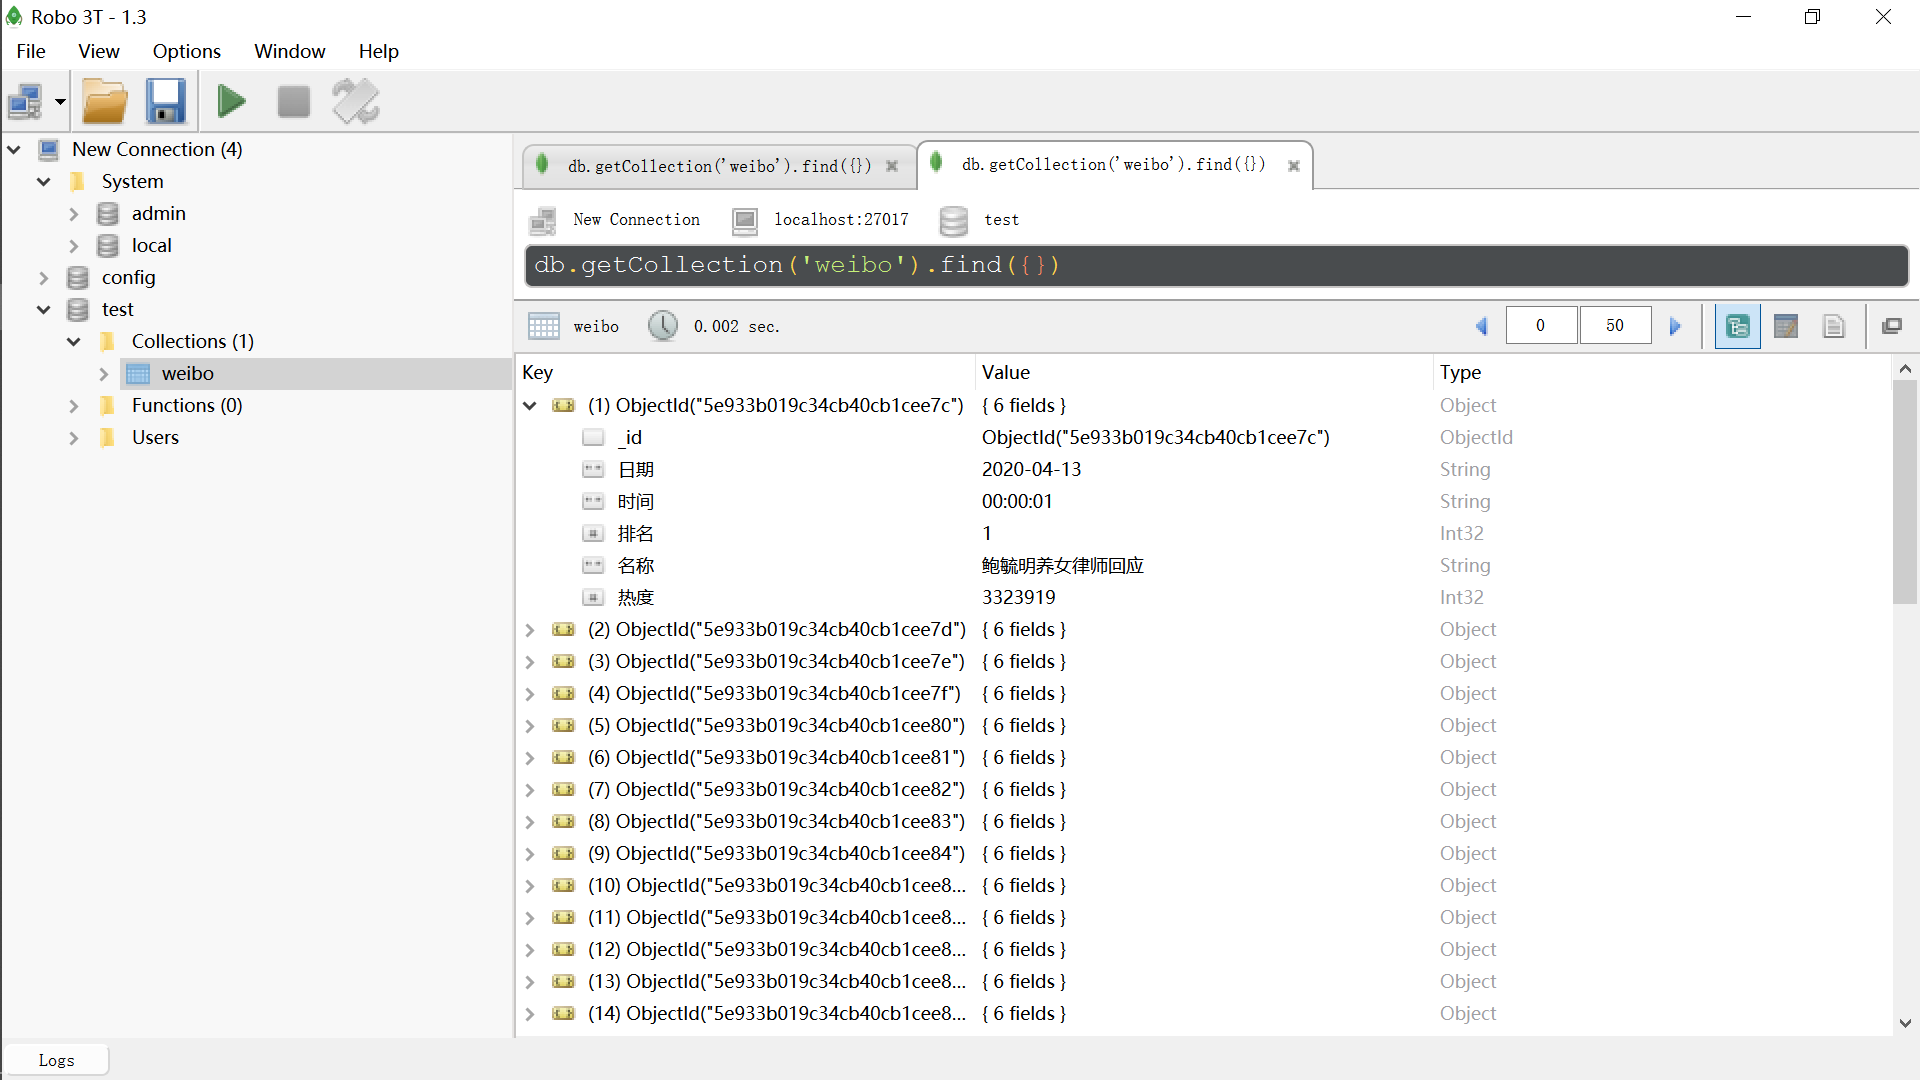1920x1080 pixels.
Task: Collapse Collections (1) folder
Action: point(74,341)
